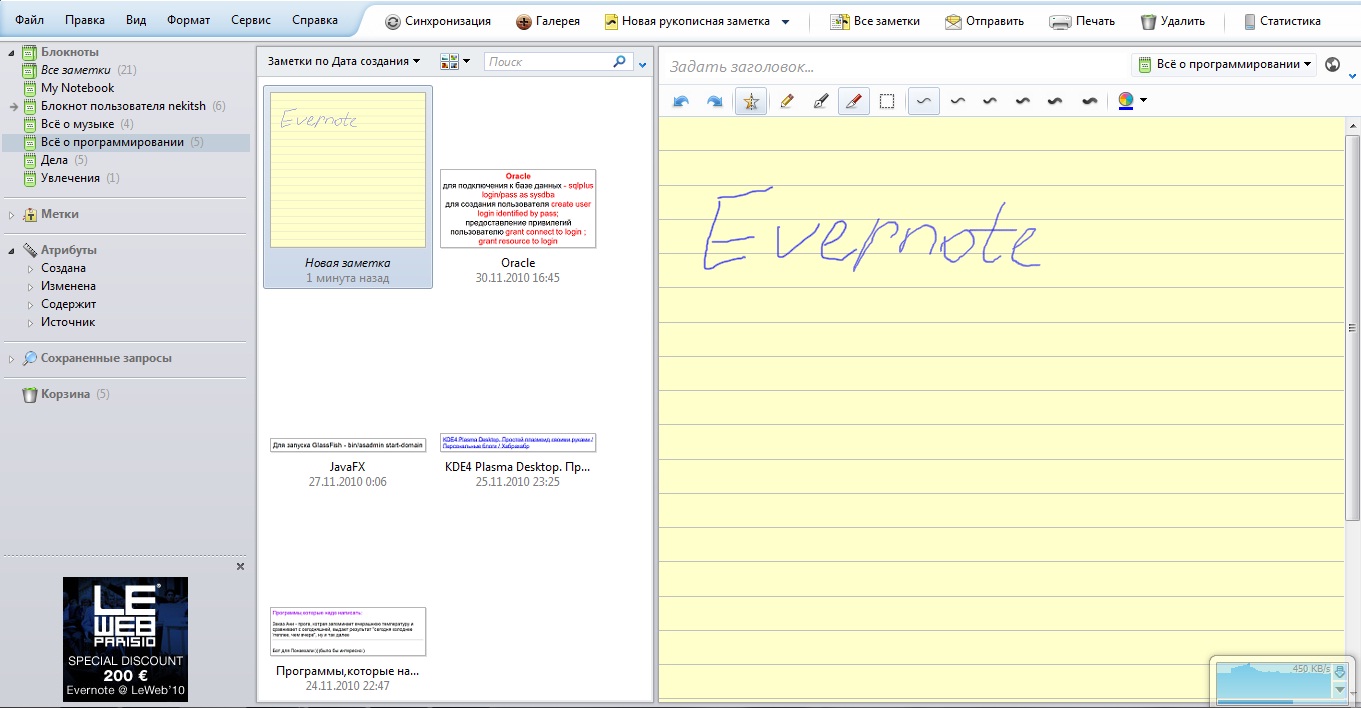This screenshot has width=1361, height=708.
Task: Open the Формат menu
Action: (189, 20)
